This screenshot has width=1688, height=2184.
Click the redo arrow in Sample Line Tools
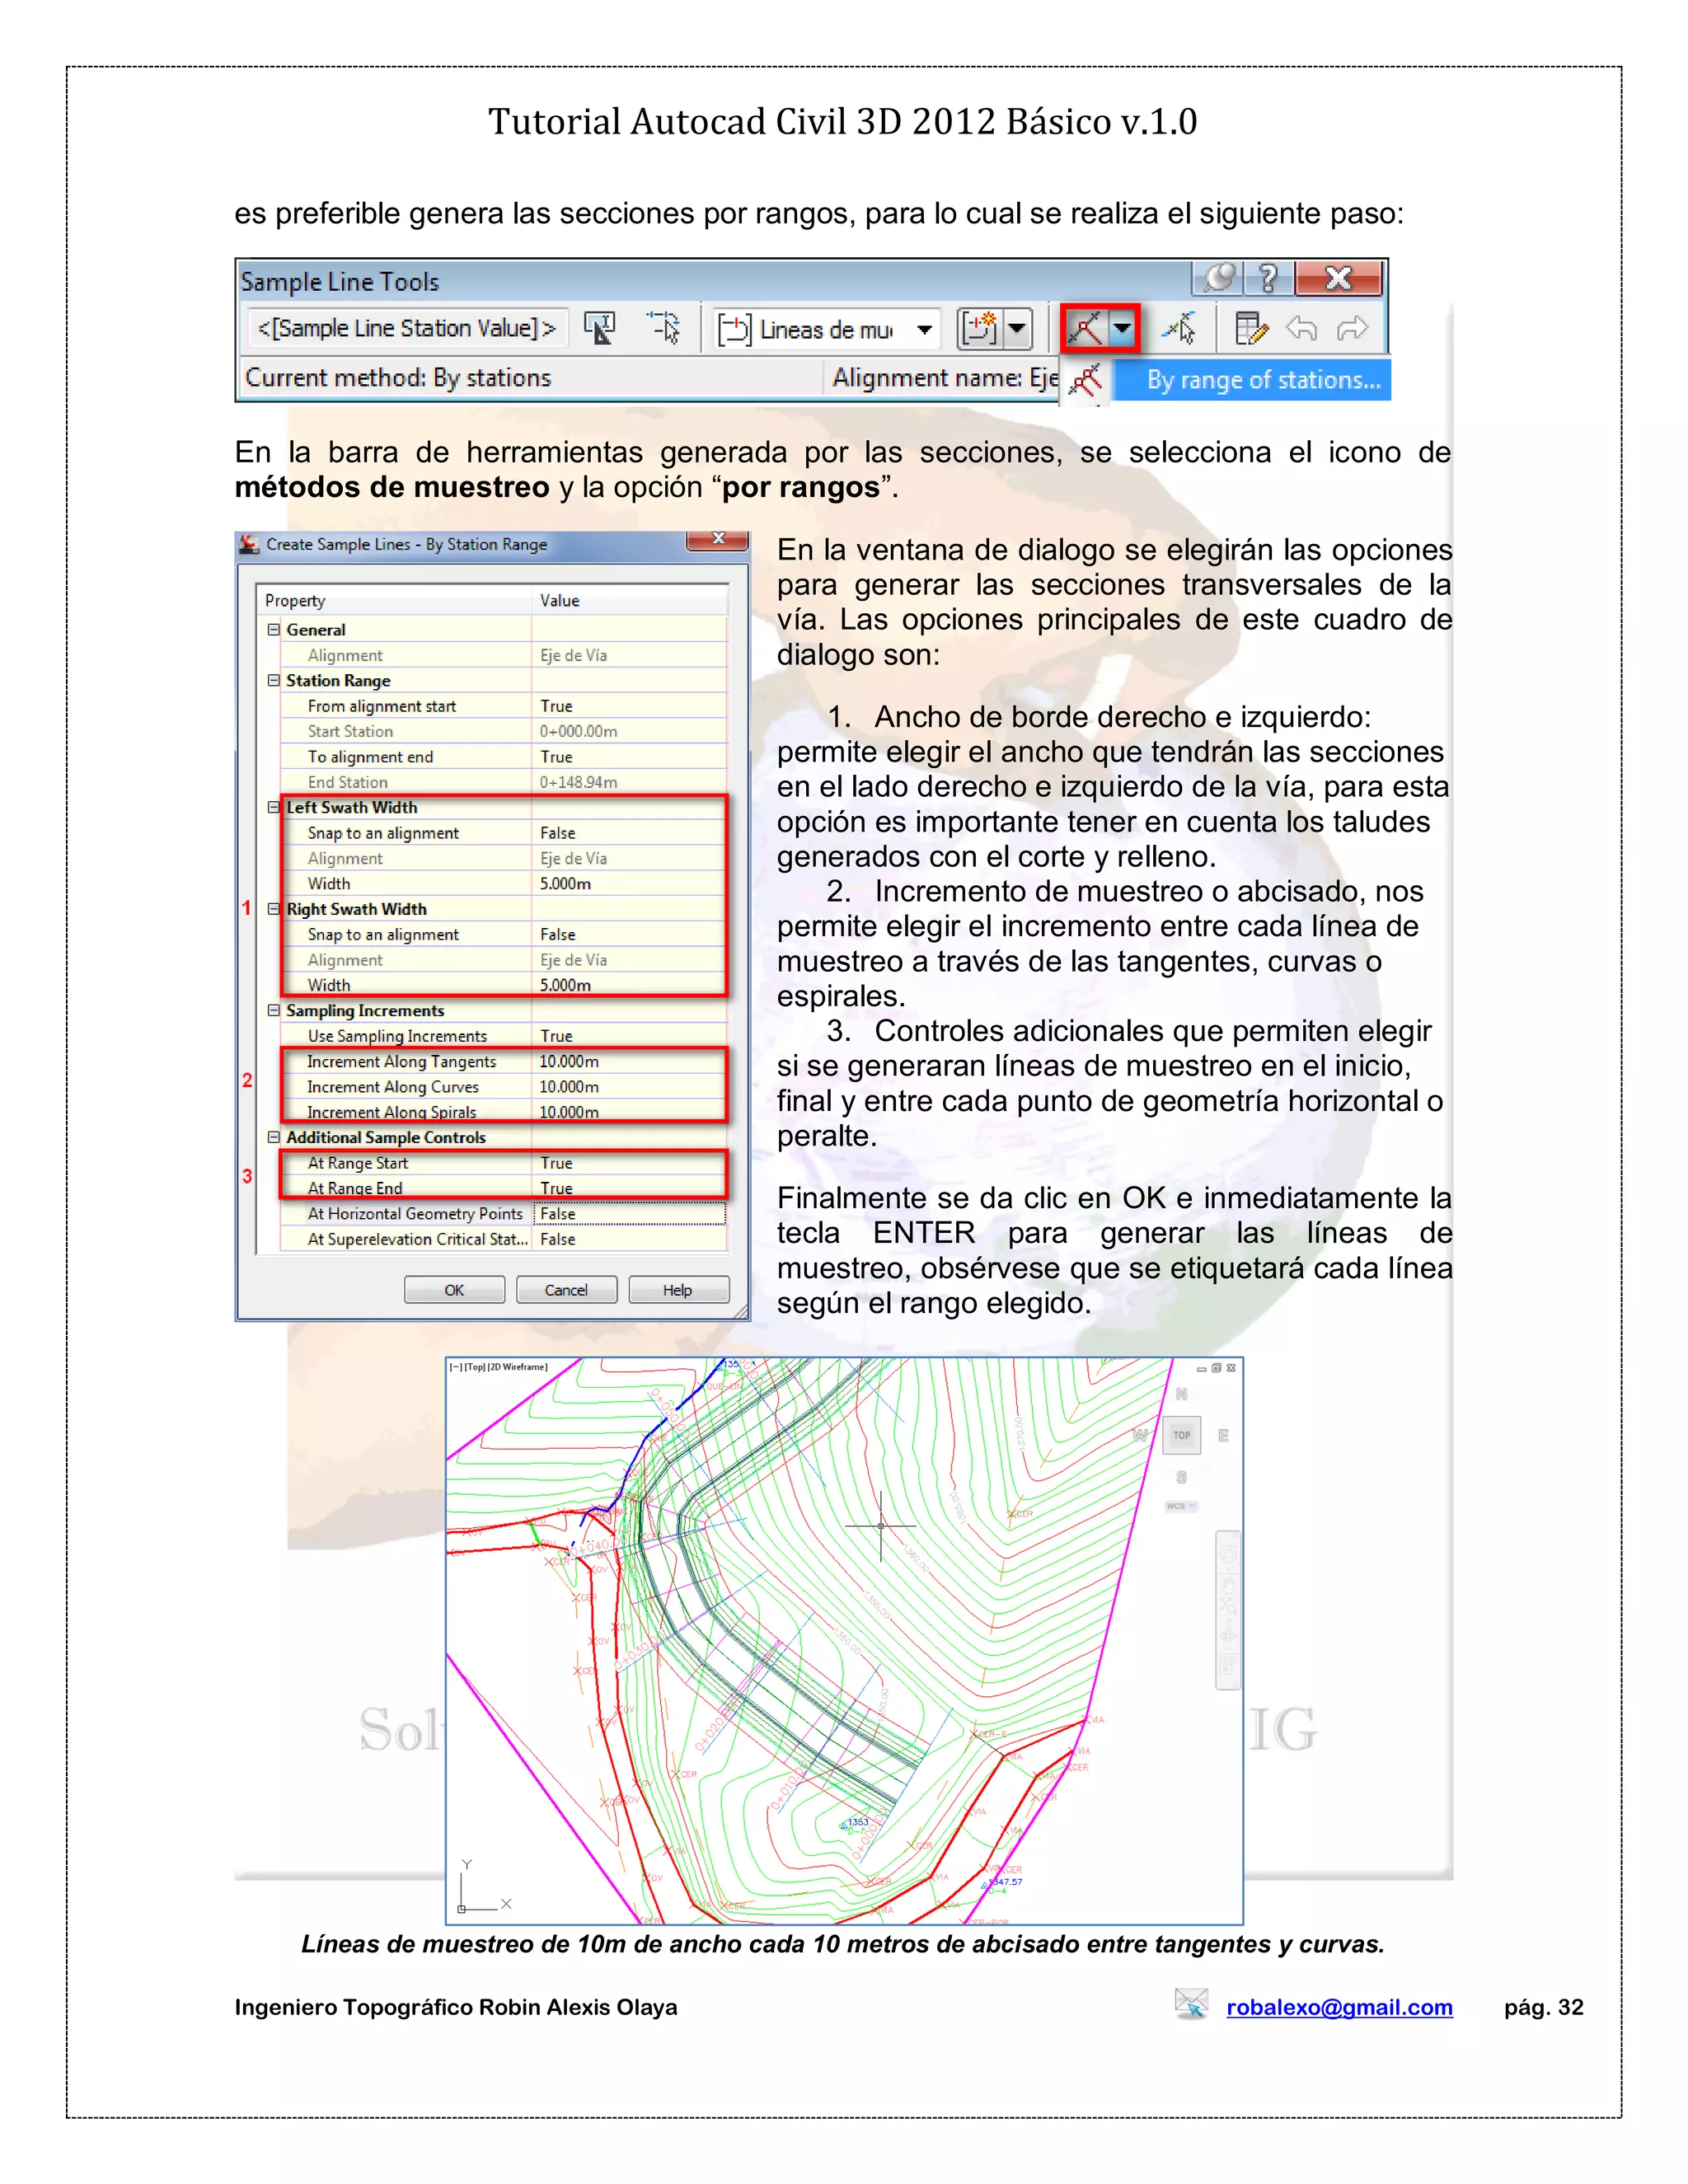click(1352, 328)
